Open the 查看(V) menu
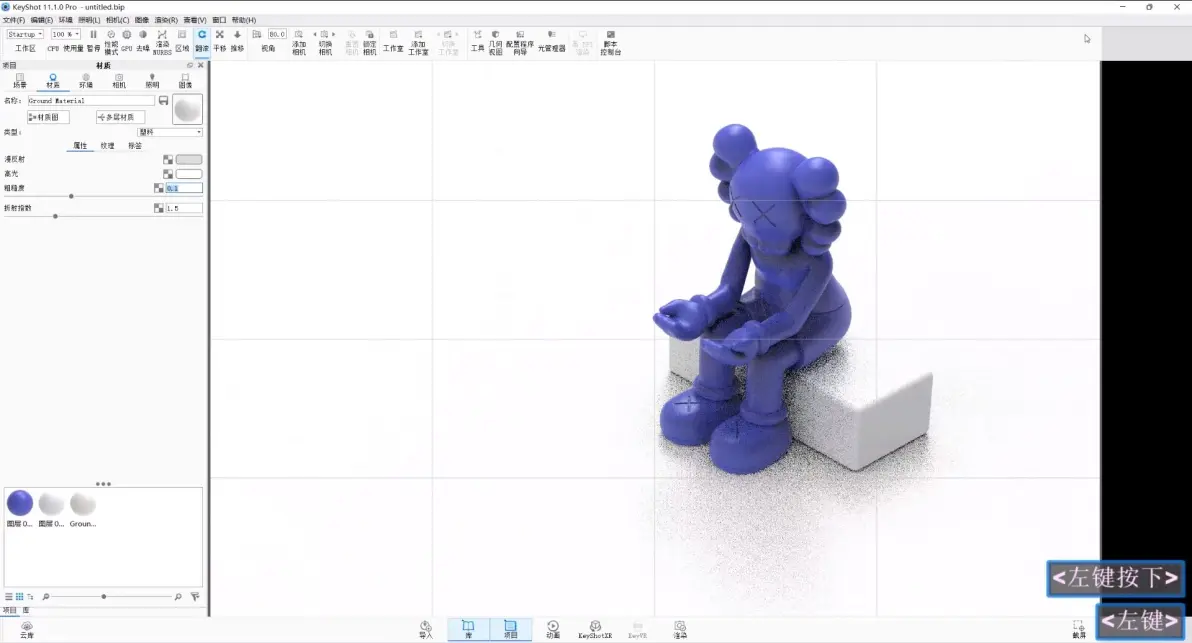The height and width of the screenshot is (643, 1192). coord(195,20)
